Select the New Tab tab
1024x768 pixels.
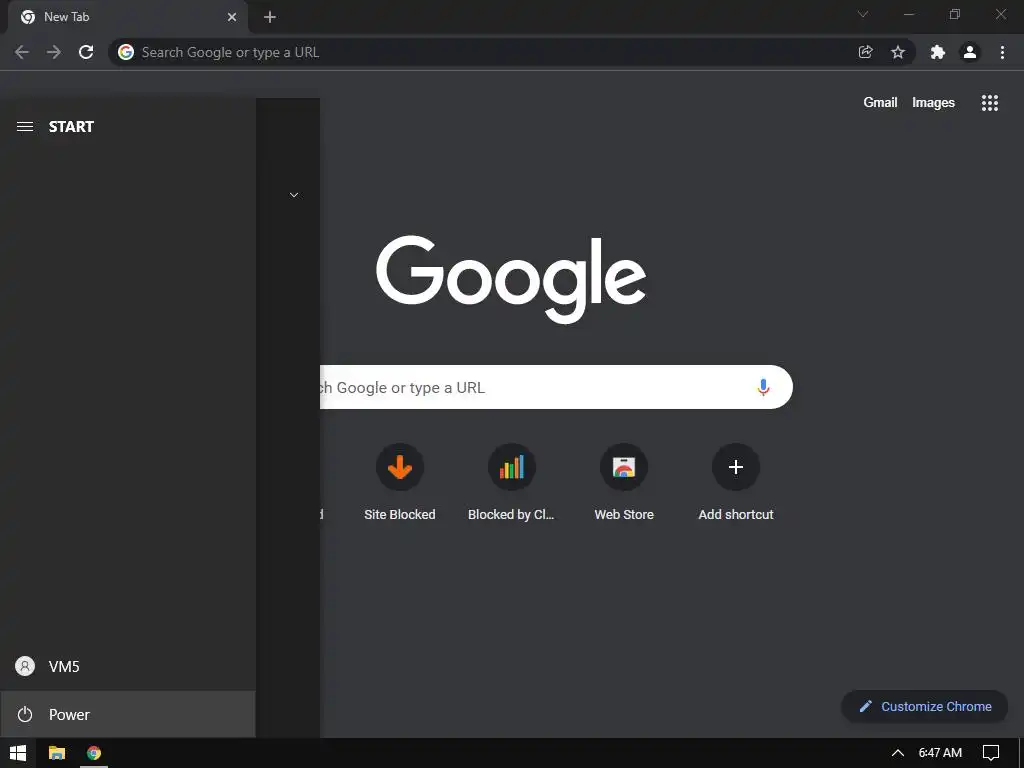click(x=127, y=17)
